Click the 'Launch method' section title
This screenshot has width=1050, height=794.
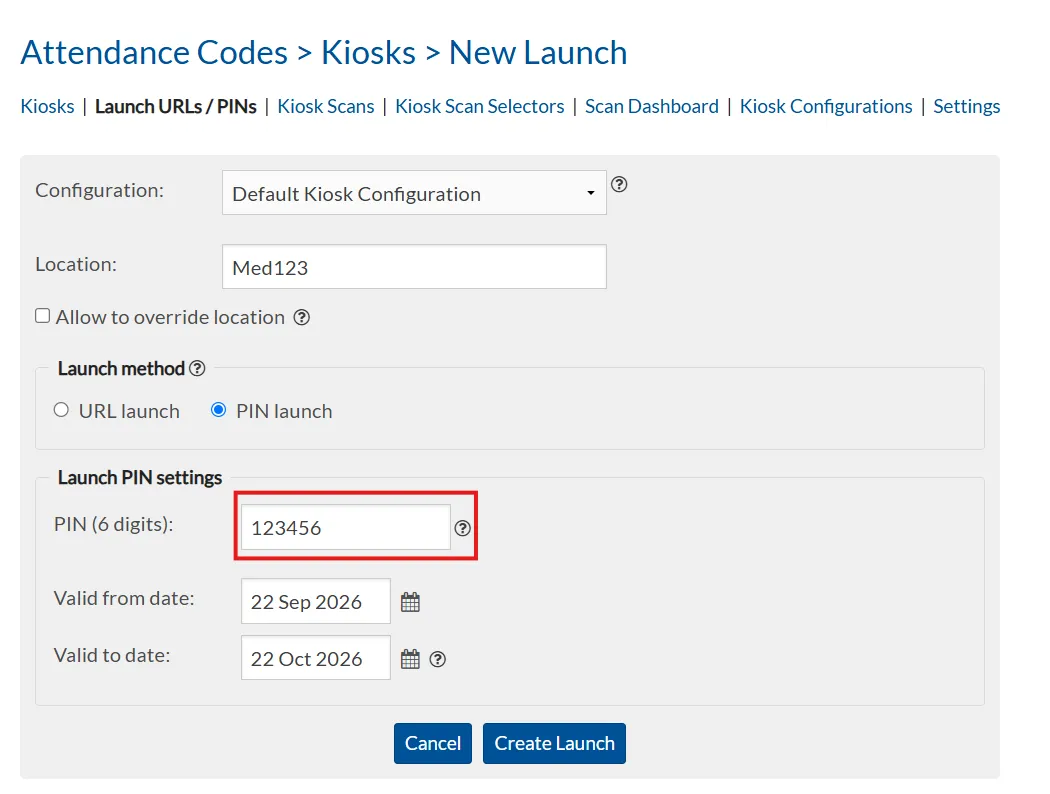pyautogui.click(x=121, y=369)
